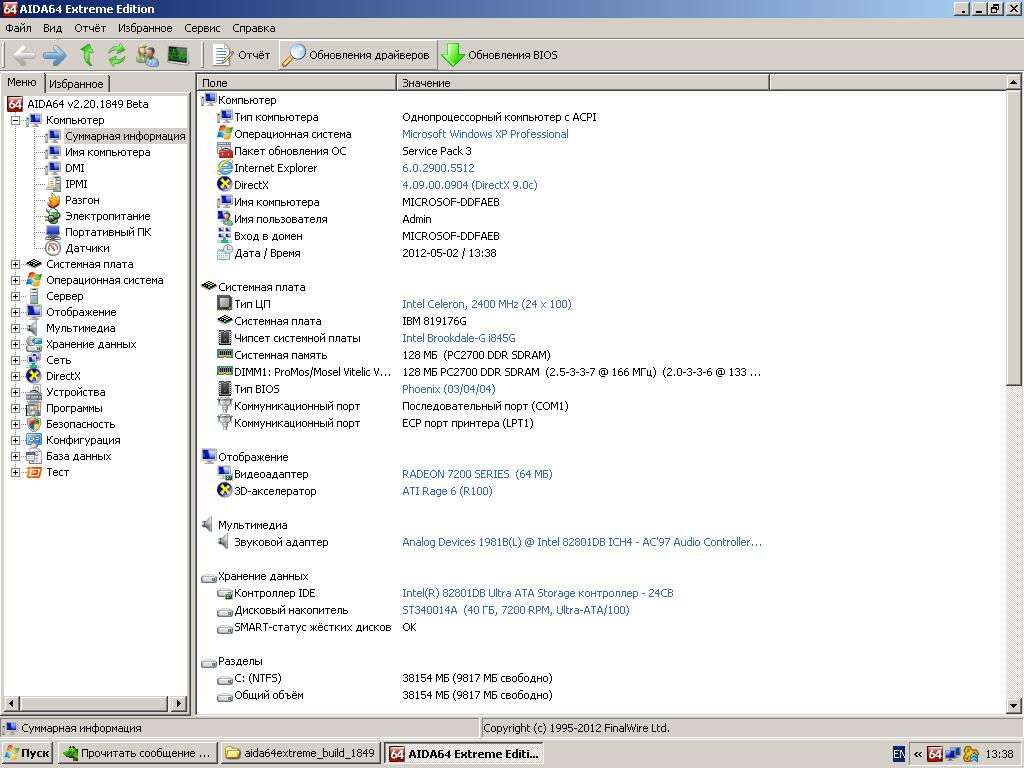
Task: Open the Прочитать сообщение taskbar item
Action: pyautogui.click(x=138, y=754)
